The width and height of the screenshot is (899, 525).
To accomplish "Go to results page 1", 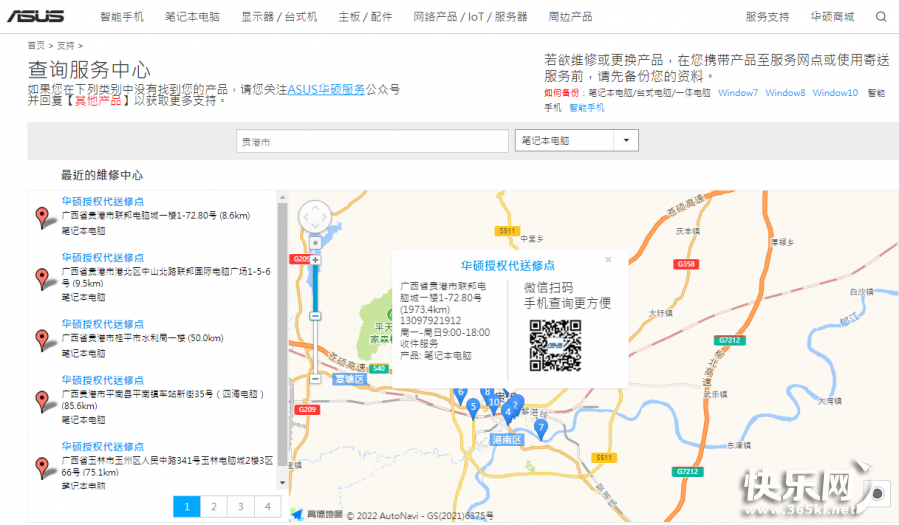I will point(187,507).
